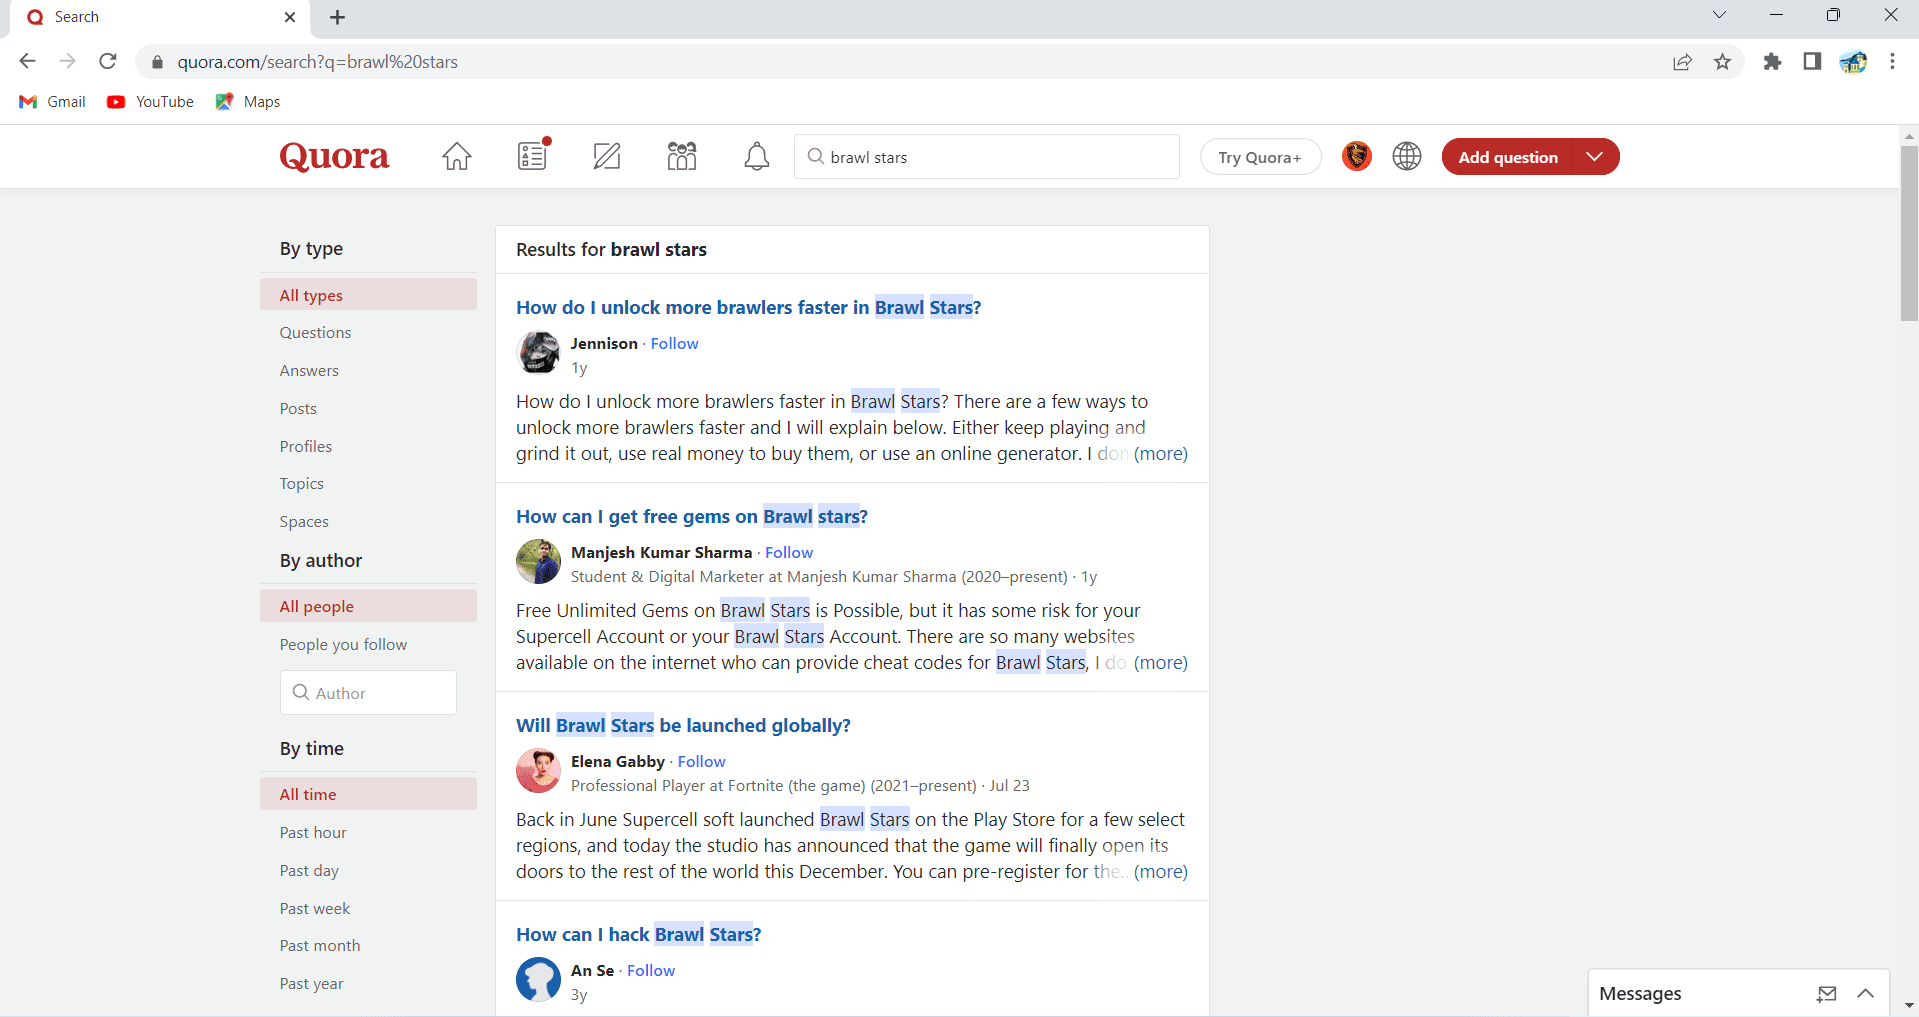View site information lock icon
1919x1017 pixels.
pos(157,62)
